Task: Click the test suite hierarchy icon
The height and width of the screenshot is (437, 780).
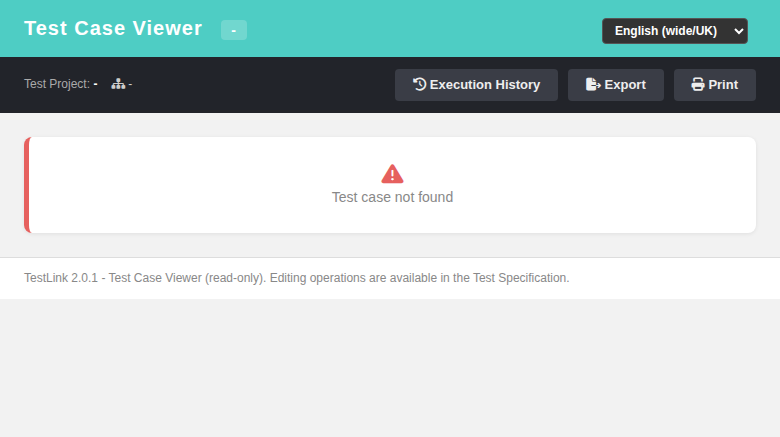Action: tap(118, 84)
